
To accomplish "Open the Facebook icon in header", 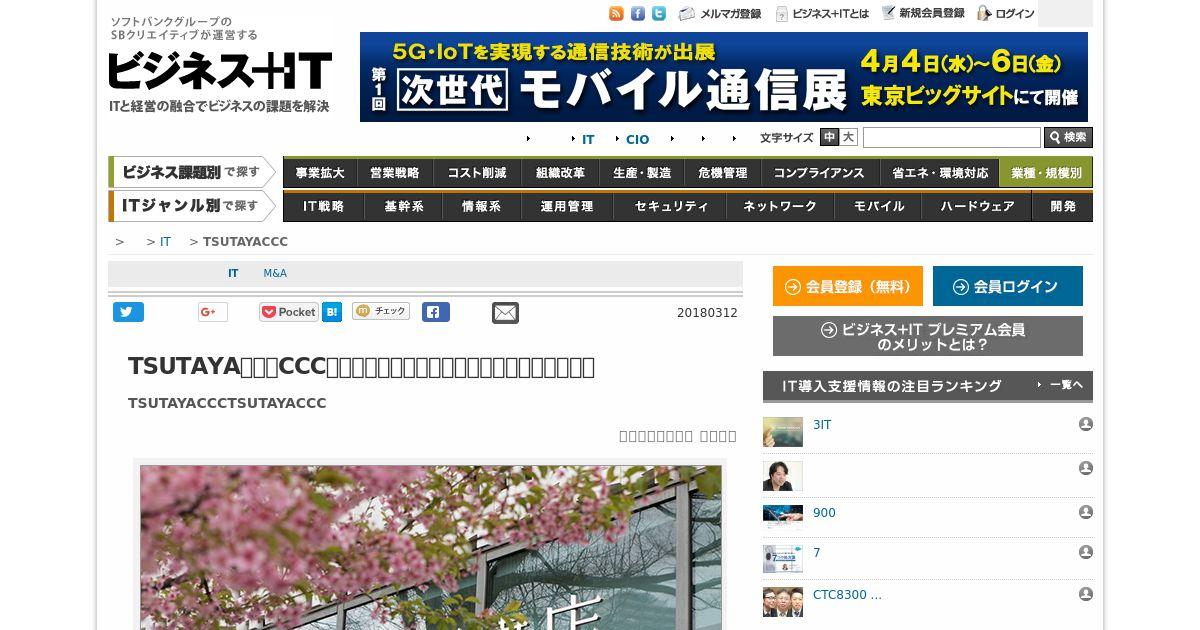I will point(638,14).
